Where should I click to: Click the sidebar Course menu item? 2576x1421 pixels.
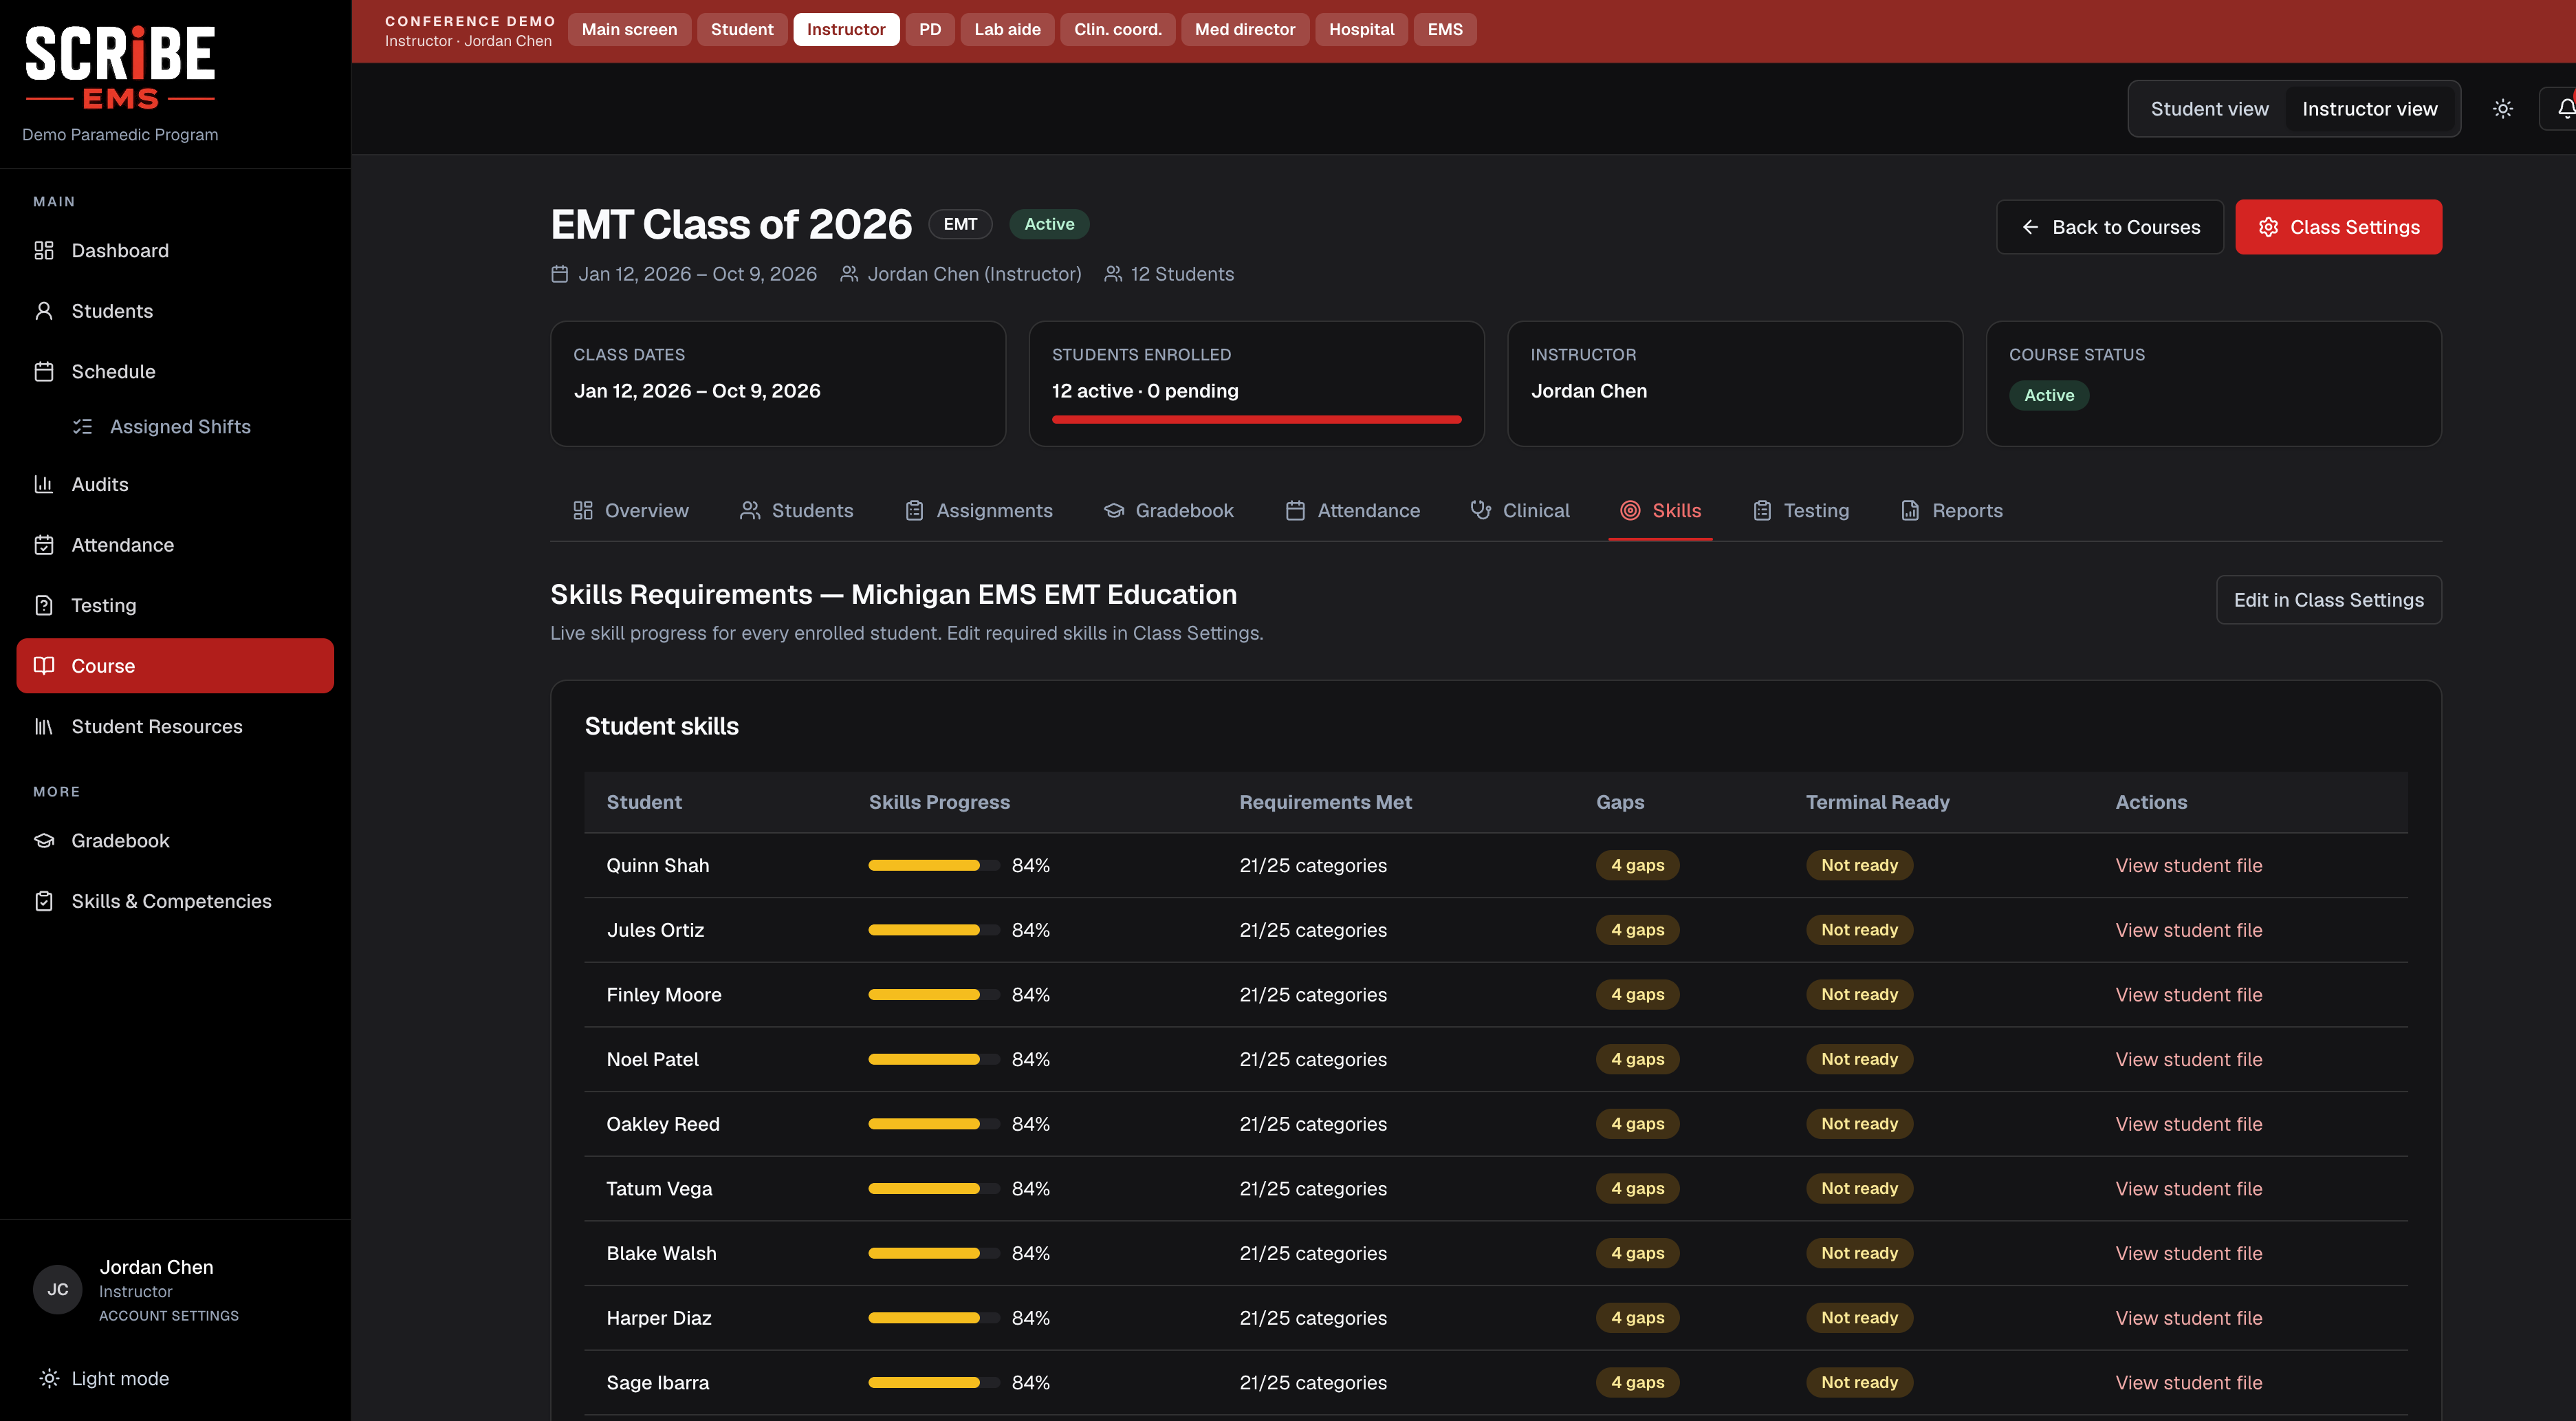click(x=175, y=666)
